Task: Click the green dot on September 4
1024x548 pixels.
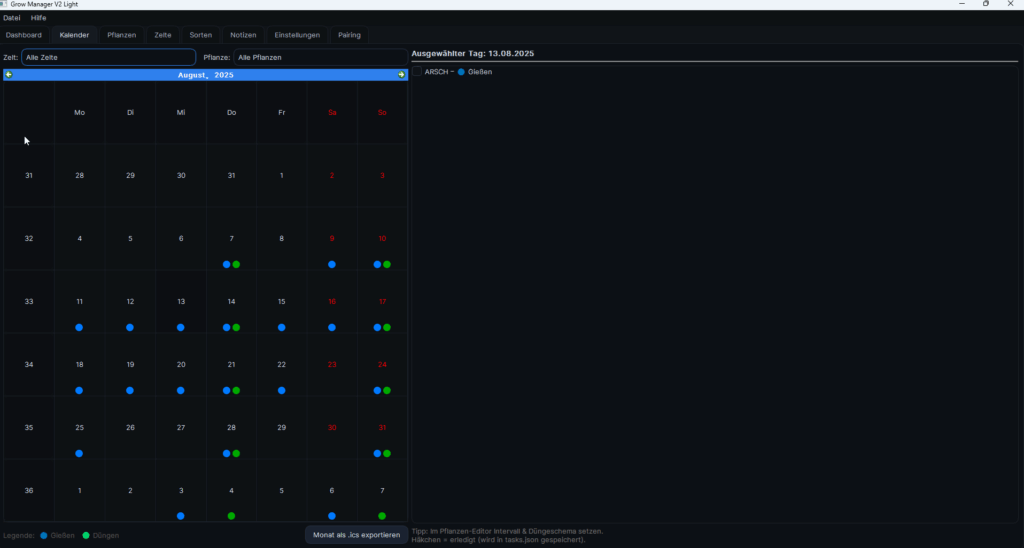Action: pyautogui.click(x=231, y=516)
